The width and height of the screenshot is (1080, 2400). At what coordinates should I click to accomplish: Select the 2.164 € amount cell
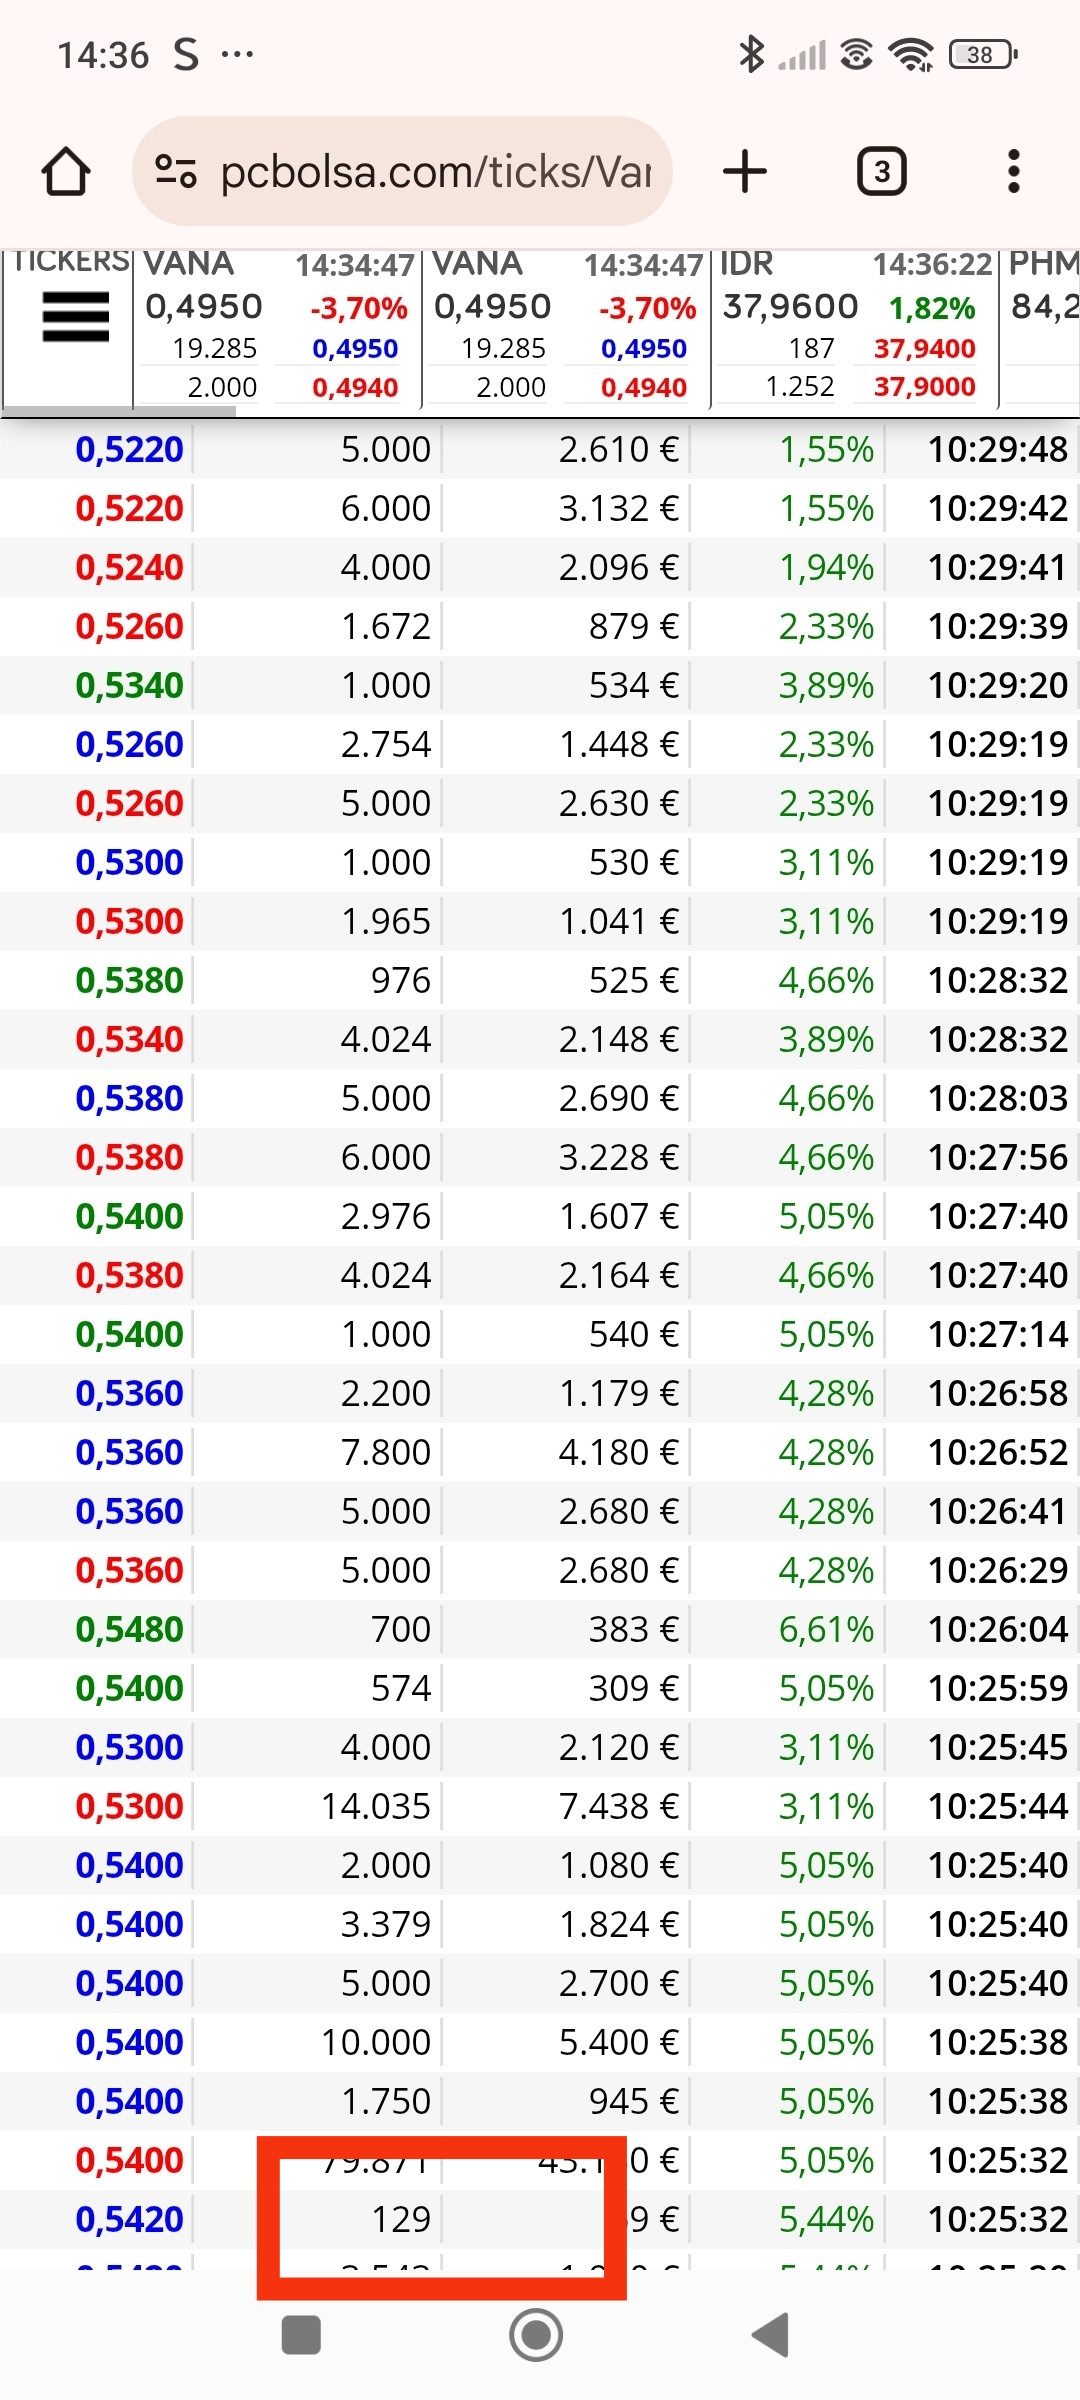click(618, 1276)
